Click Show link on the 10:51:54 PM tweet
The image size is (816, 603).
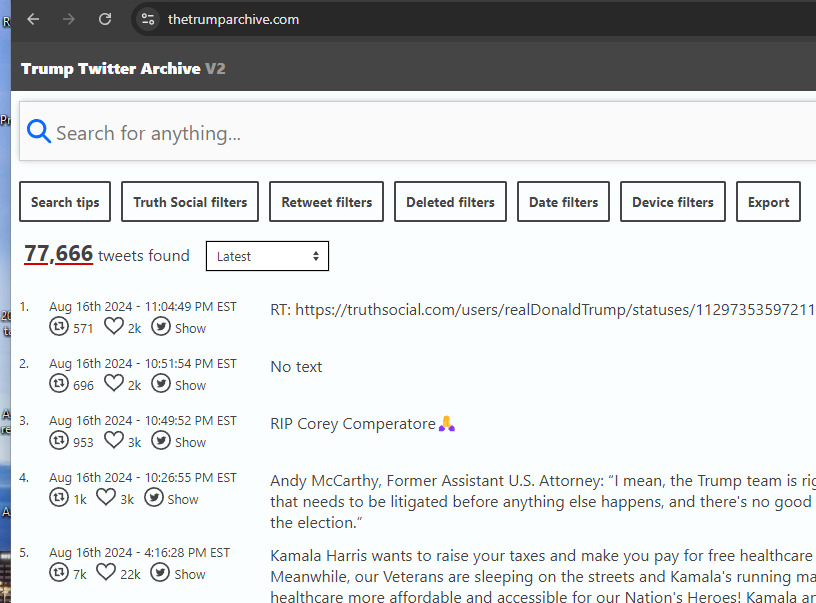[190, 385]
